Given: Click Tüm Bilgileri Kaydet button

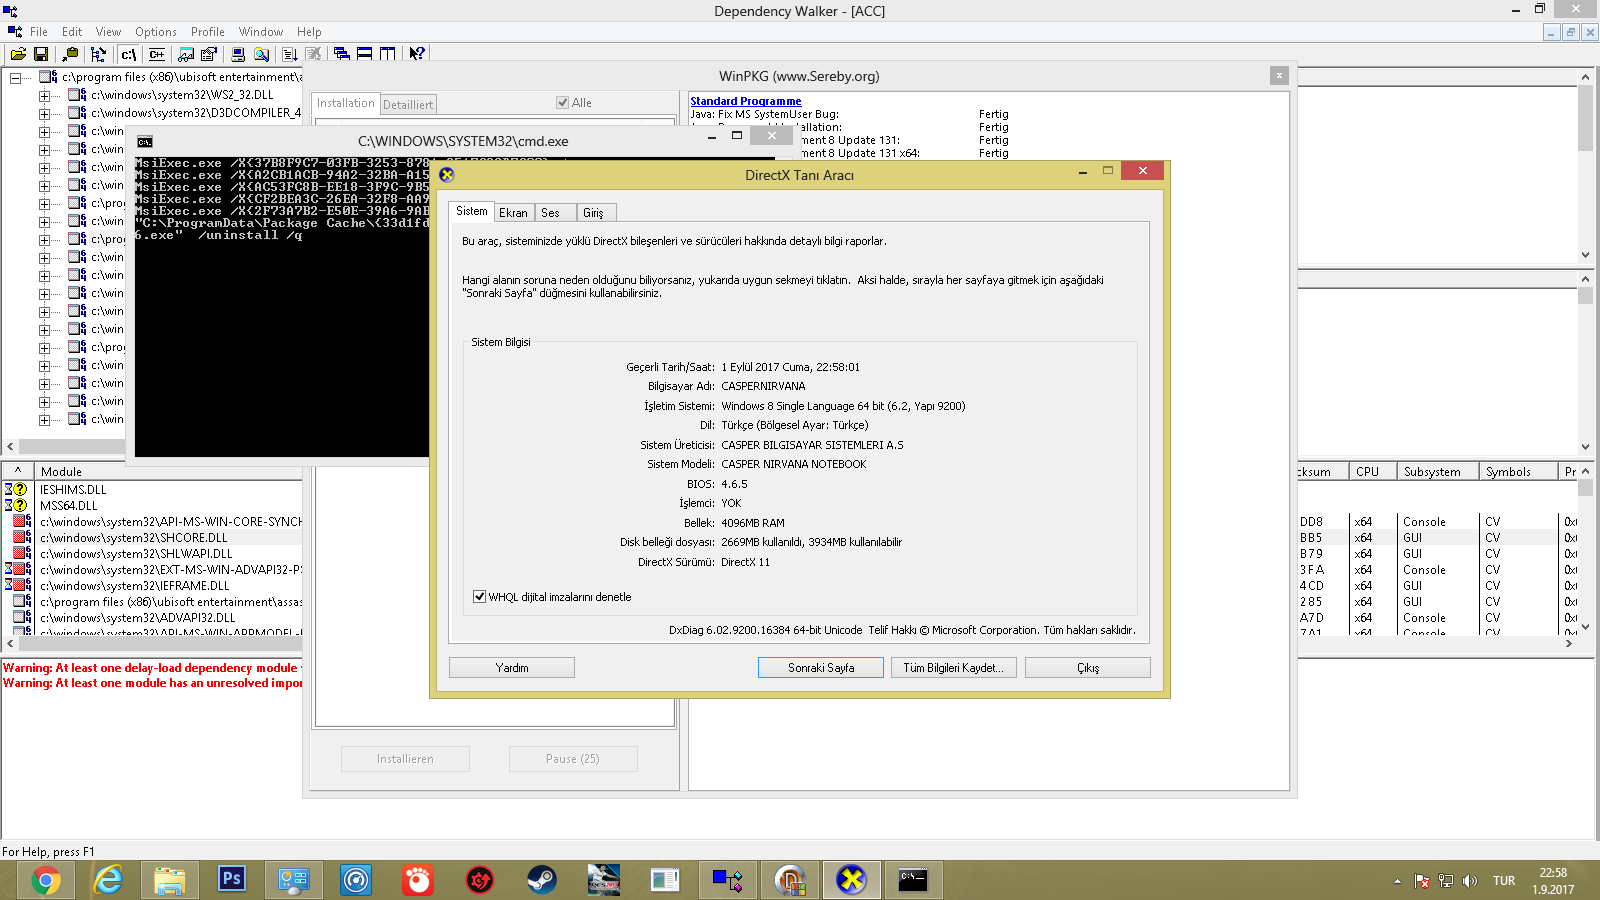Looking at the screenshot, I should point(954,668).
